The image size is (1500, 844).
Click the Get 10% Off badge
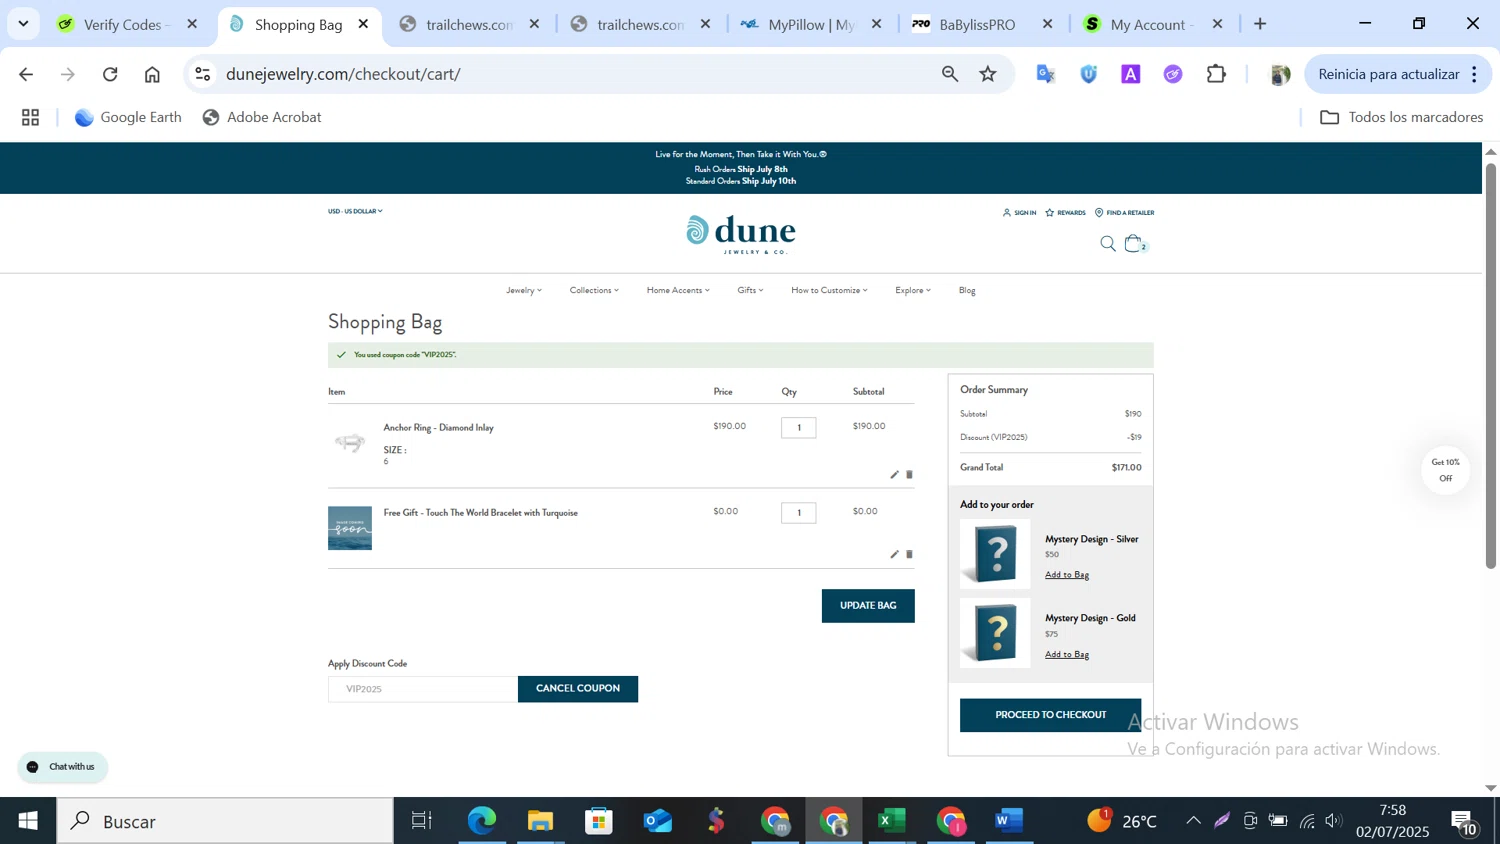(1445, 470)
